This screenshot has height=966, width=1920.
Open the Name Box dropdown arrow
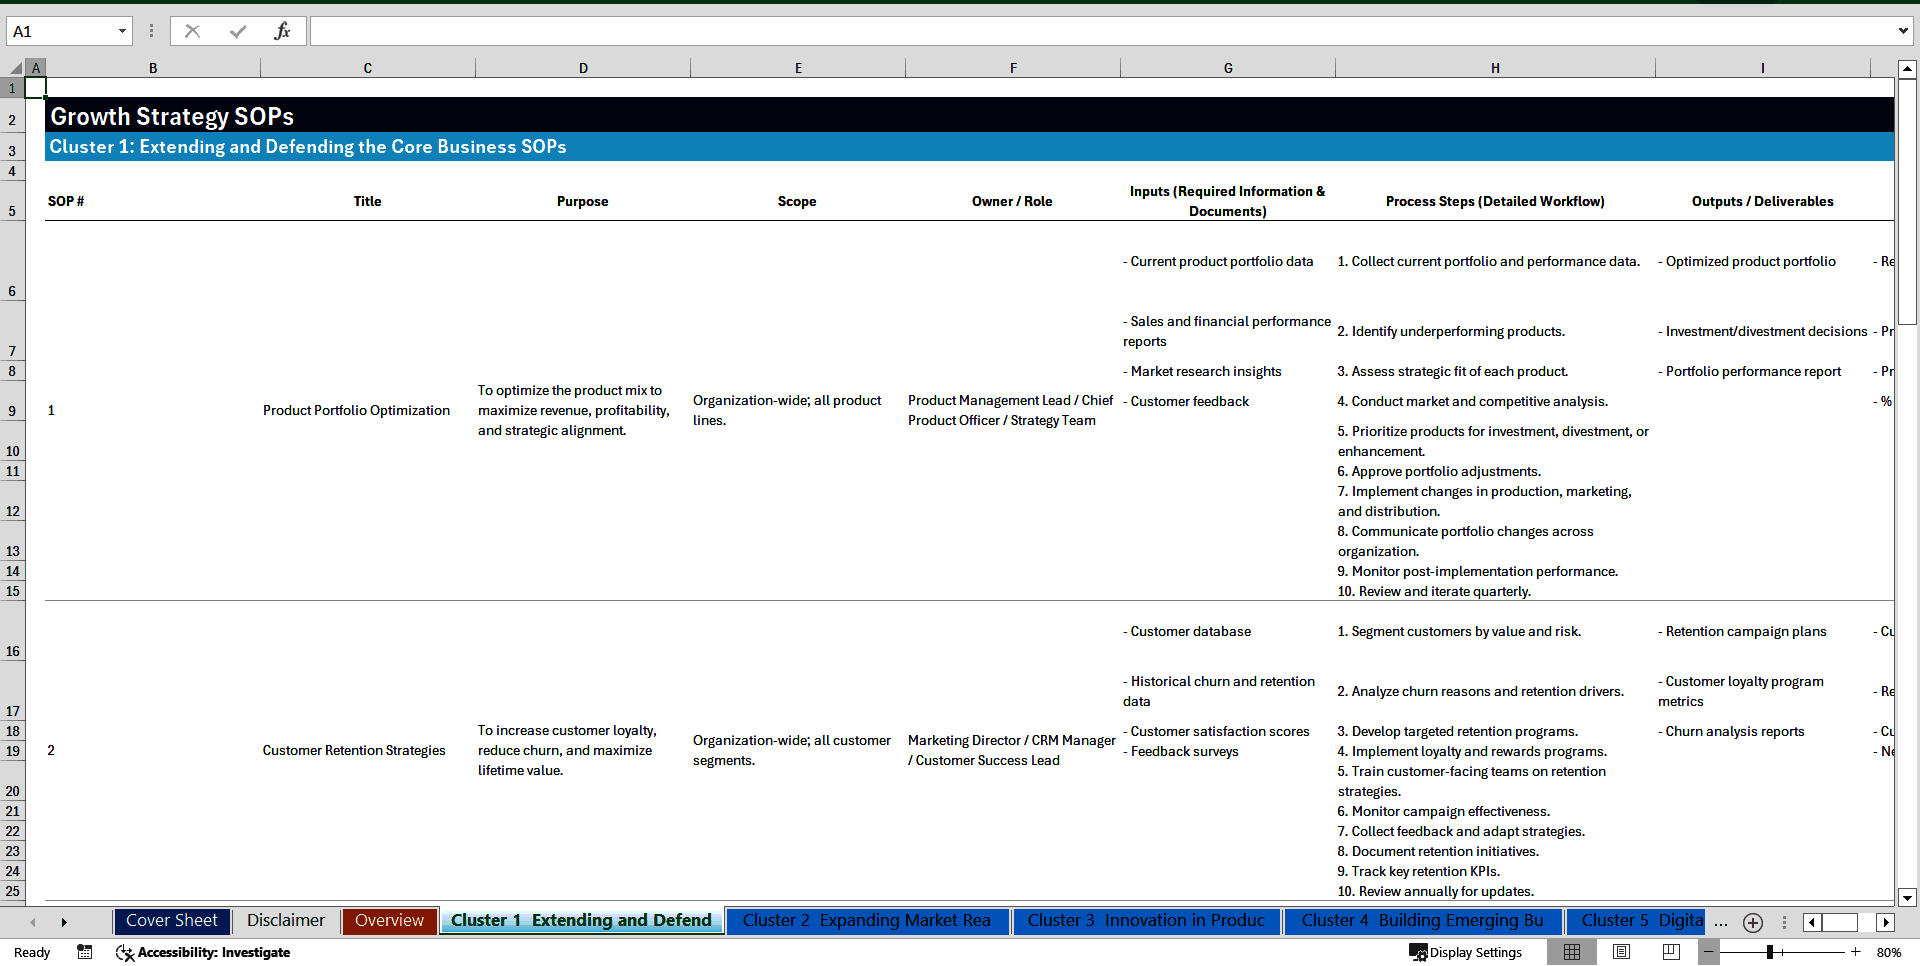(123, 31)
